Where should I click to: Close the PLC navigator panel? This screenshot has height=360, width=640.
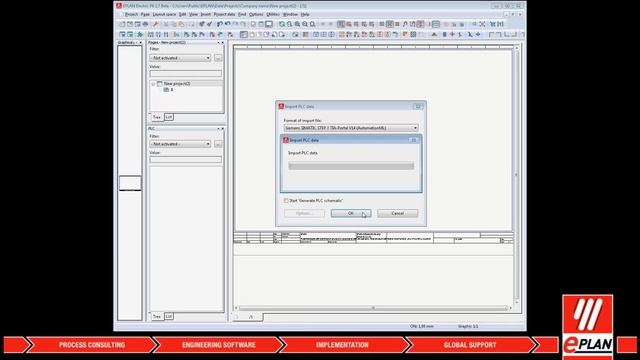point(223,129)
